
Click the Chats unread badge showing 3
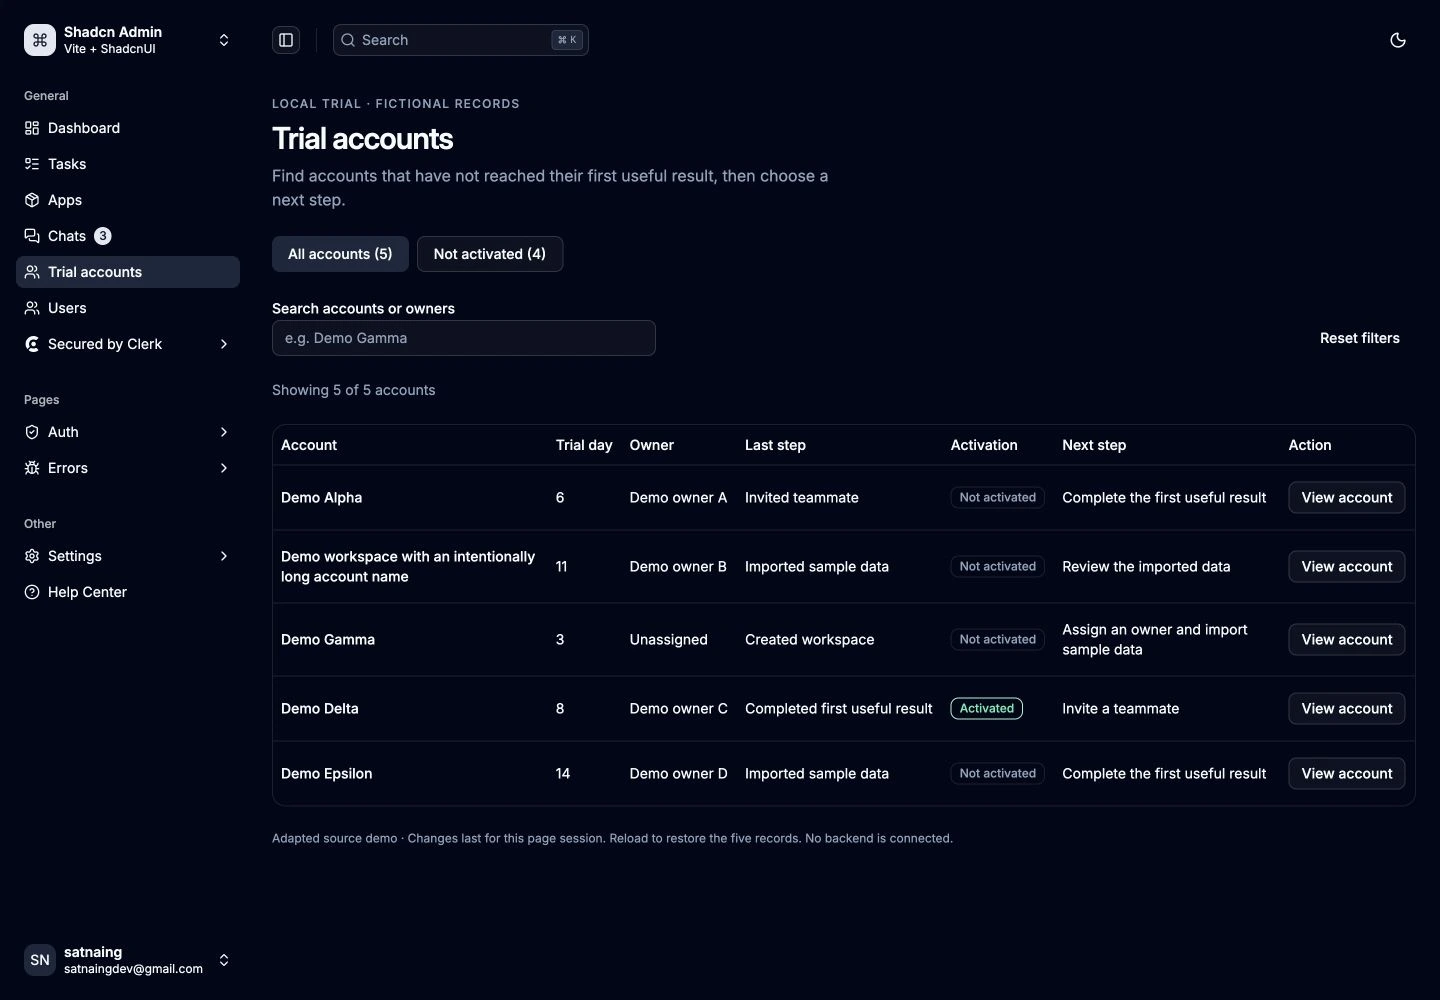tap(103, 236)
